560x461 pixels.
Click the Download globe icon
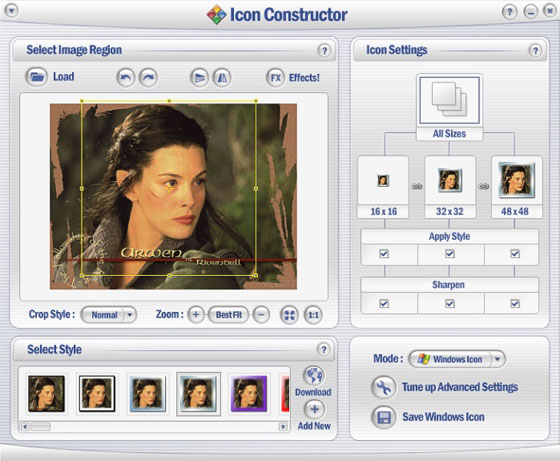314,376
